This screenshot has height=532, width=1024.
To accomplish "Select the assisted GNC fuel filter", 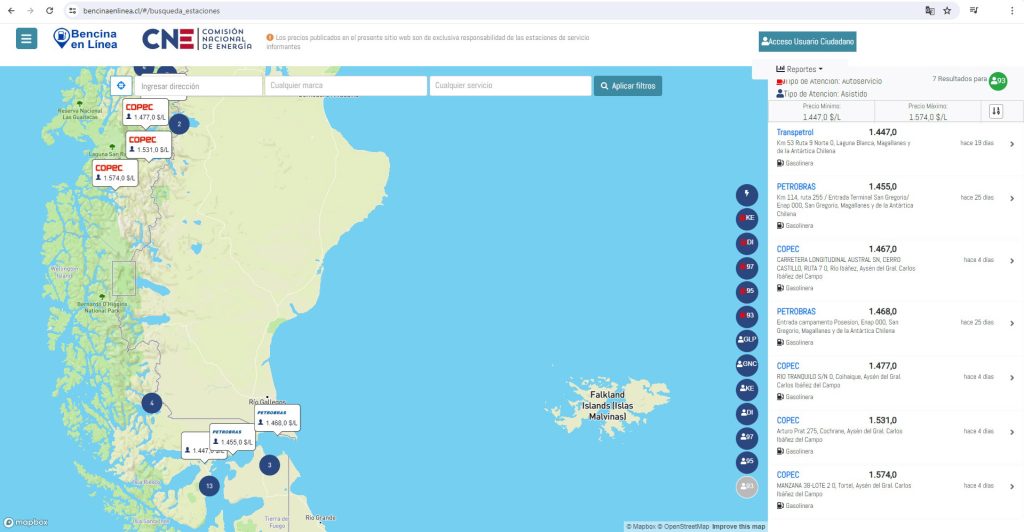I will coord(746,364).
